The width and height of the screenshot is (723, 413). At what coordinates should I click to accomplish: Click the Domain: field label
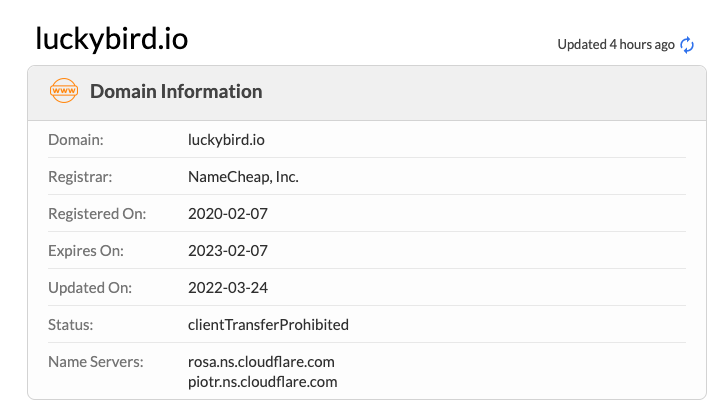[x=76, y=140]
